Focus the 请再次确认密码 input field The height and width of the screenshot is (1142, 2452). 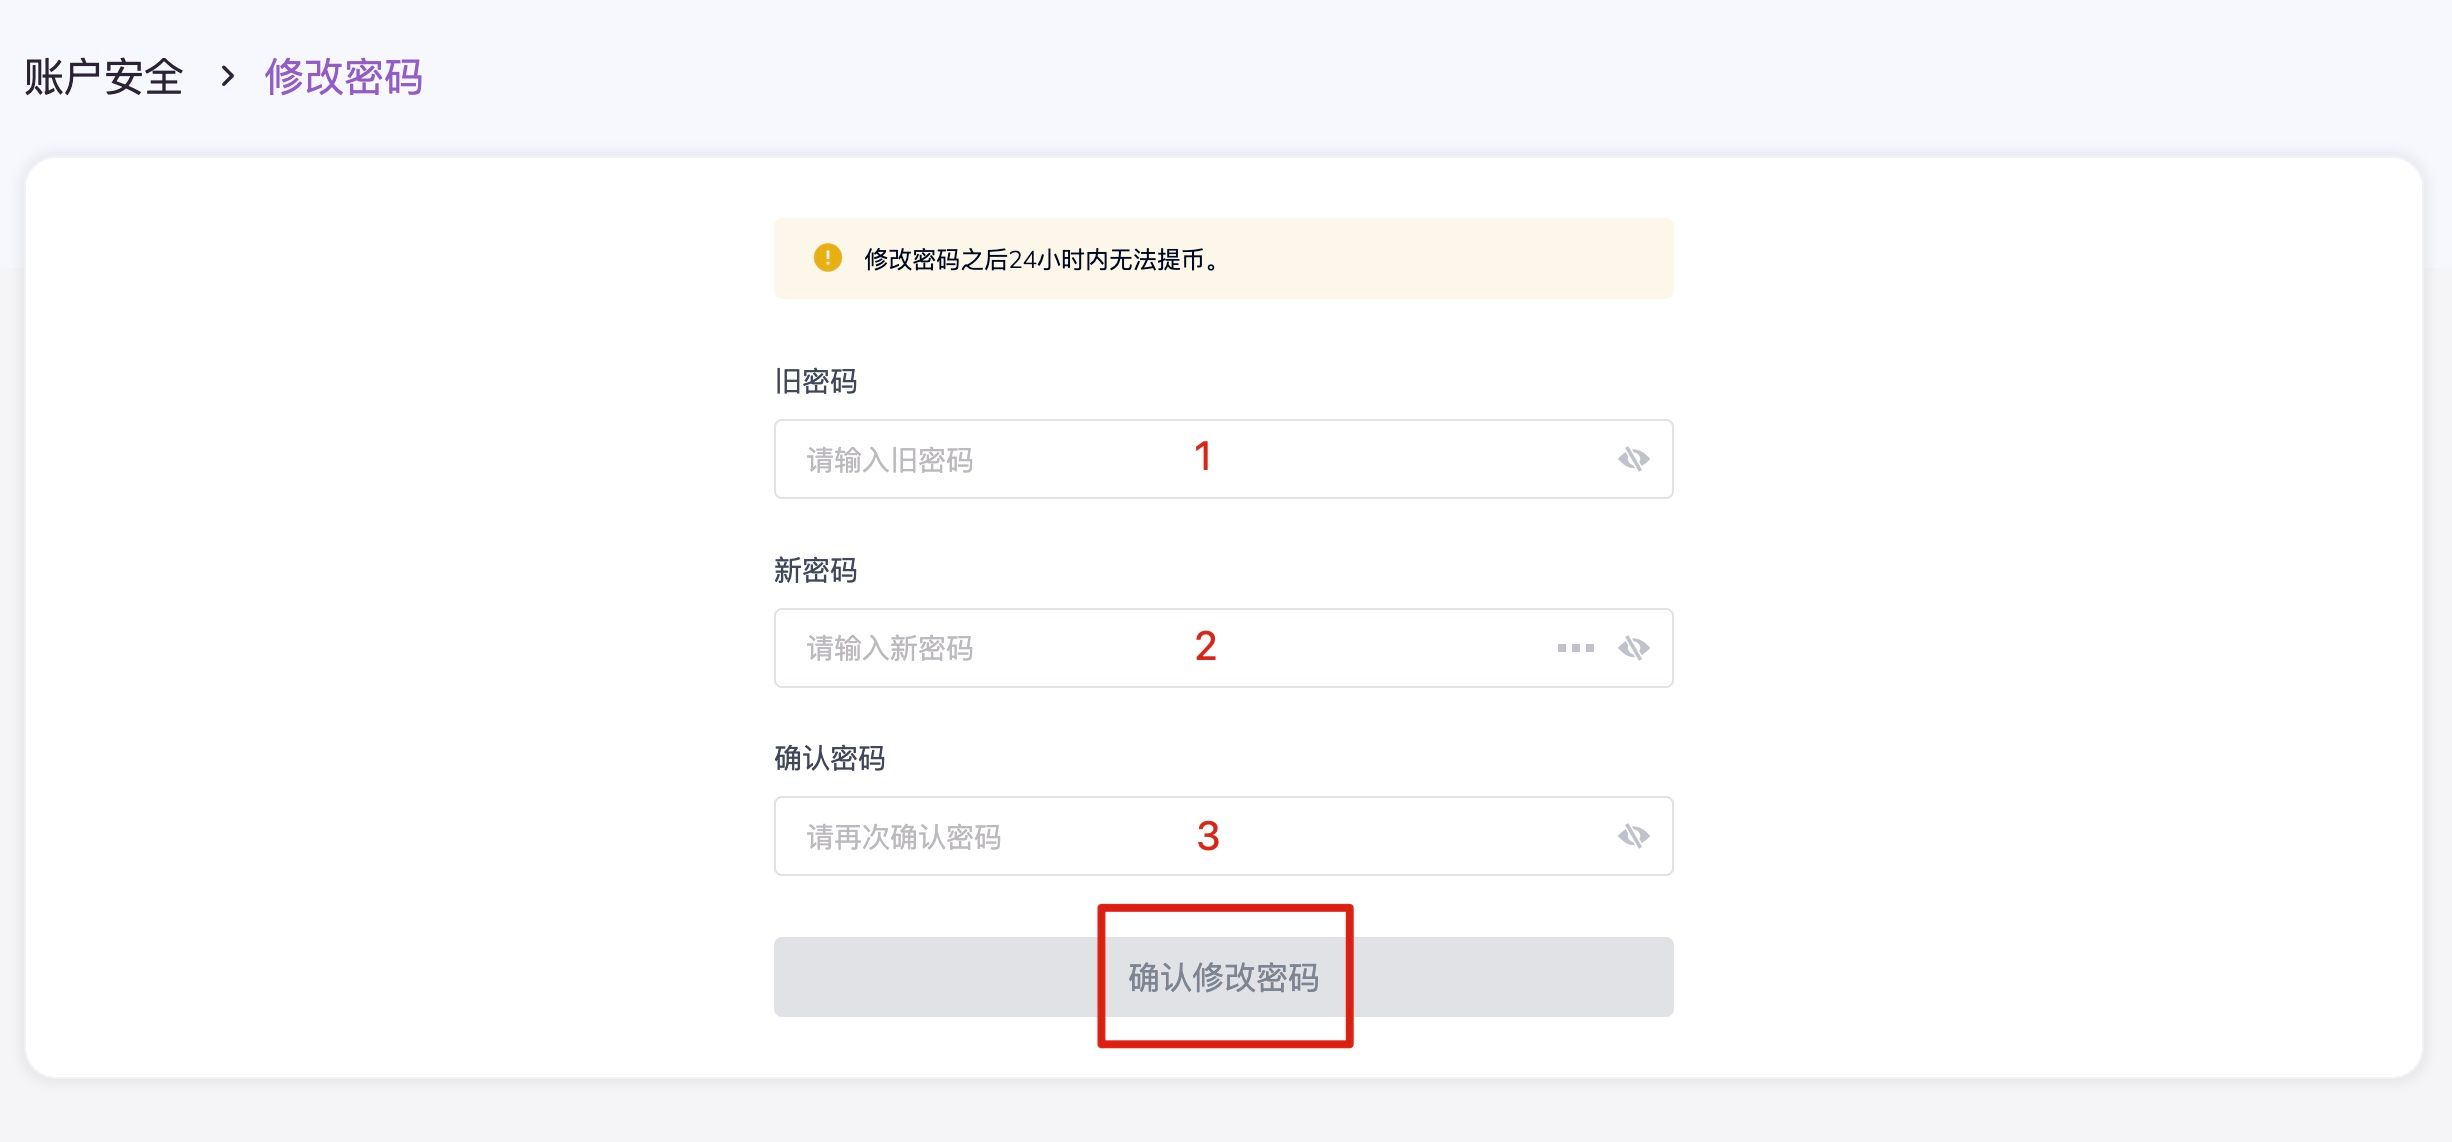click(x=1000, y=837)
